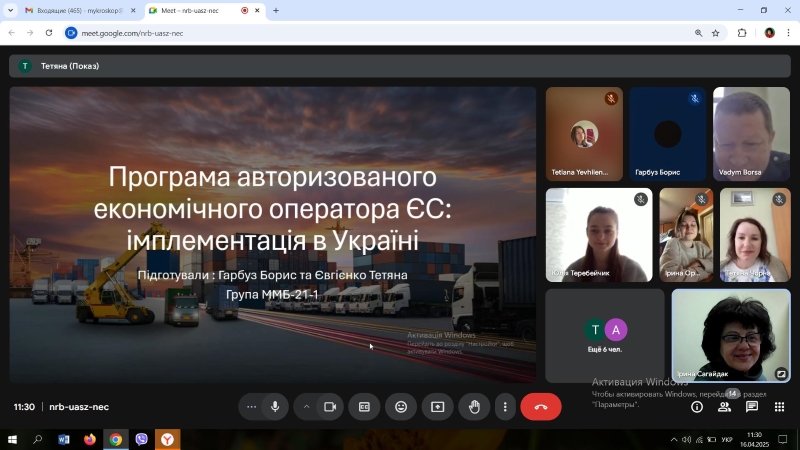Open the emoji reactions button
The width and height of the screenshot is (800, 450).
tap(401, 407)
